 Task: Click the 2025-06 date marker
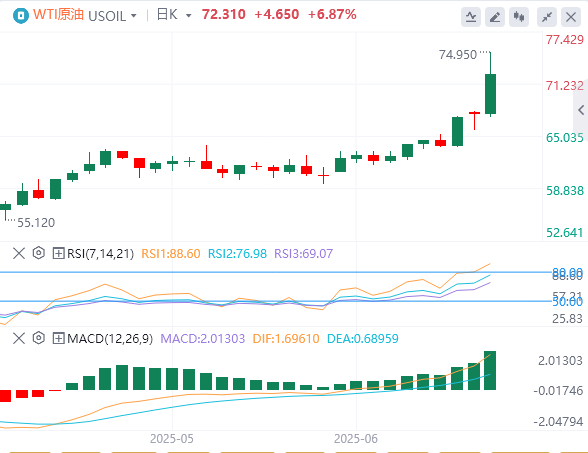pyautogui.click(x=356, y=439)
